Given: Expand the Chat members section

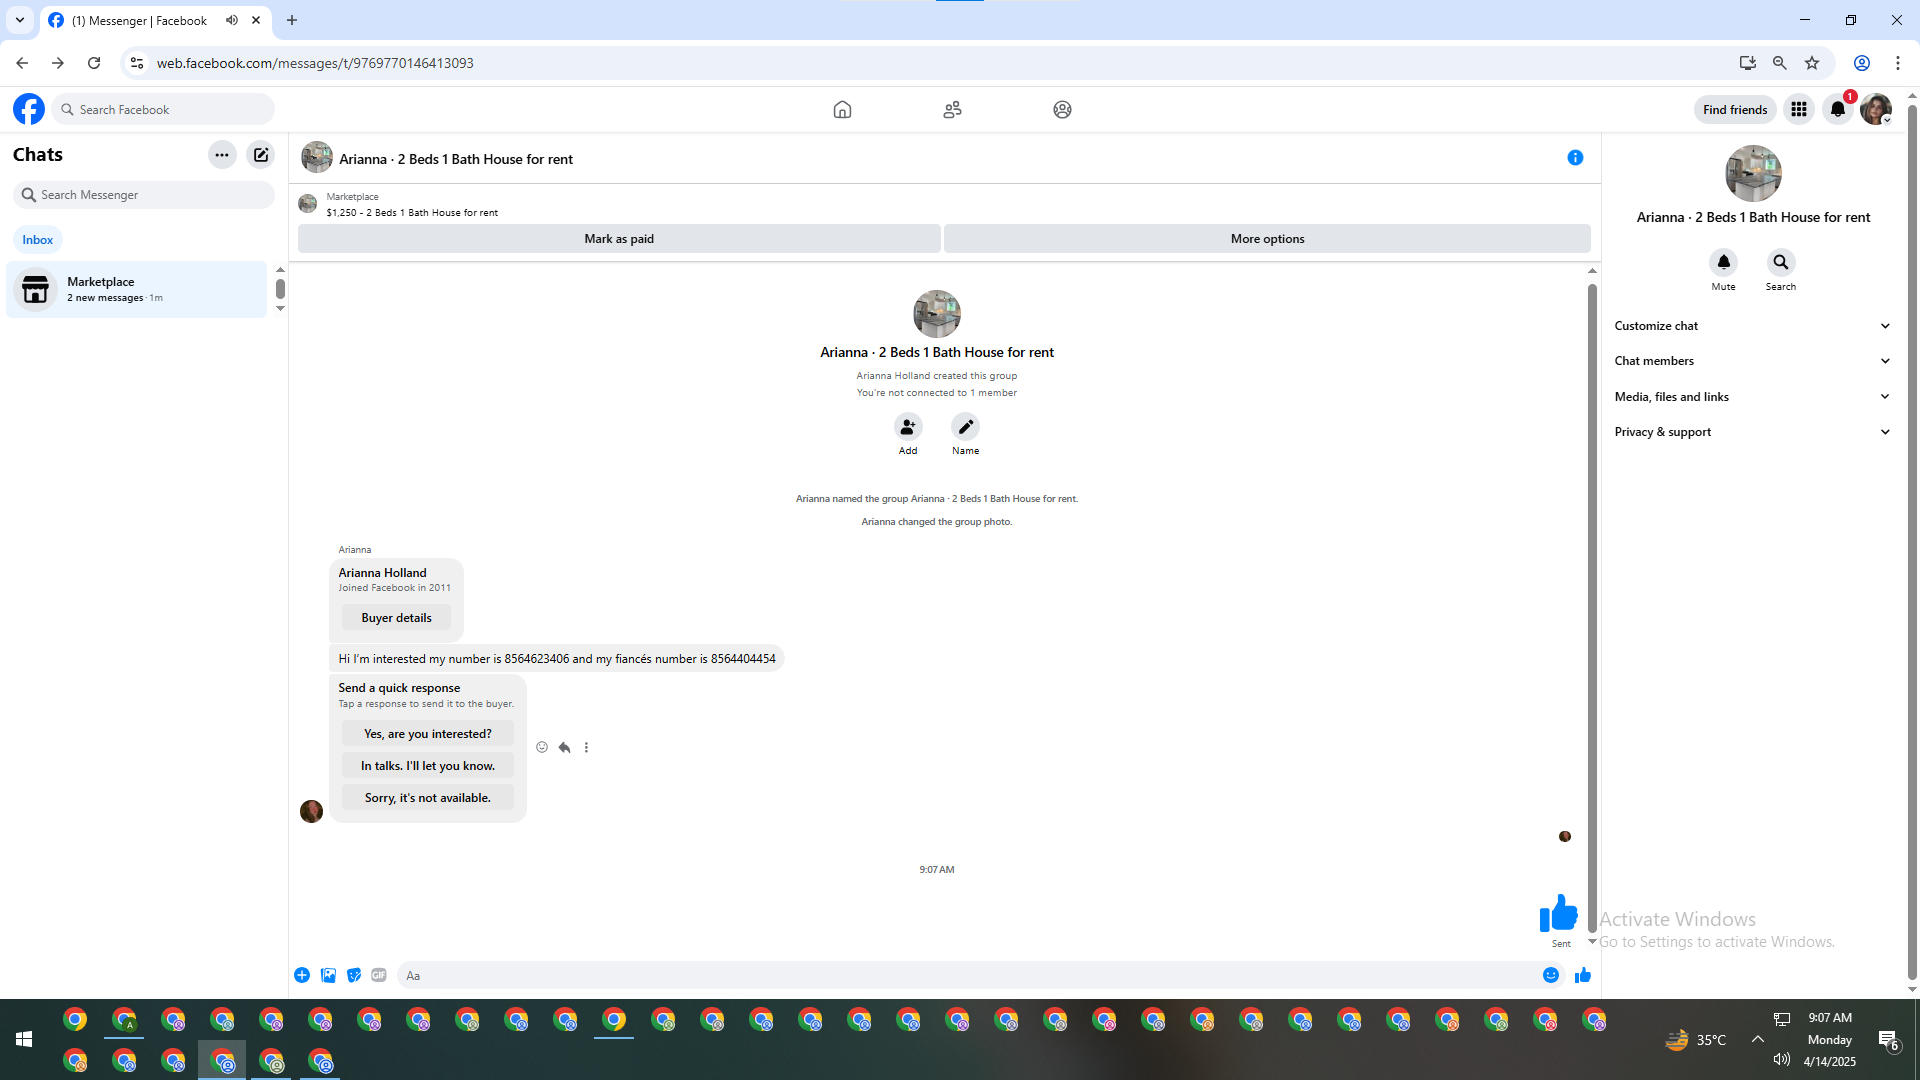Looking at the screenshot, I should coord(1752,361).
